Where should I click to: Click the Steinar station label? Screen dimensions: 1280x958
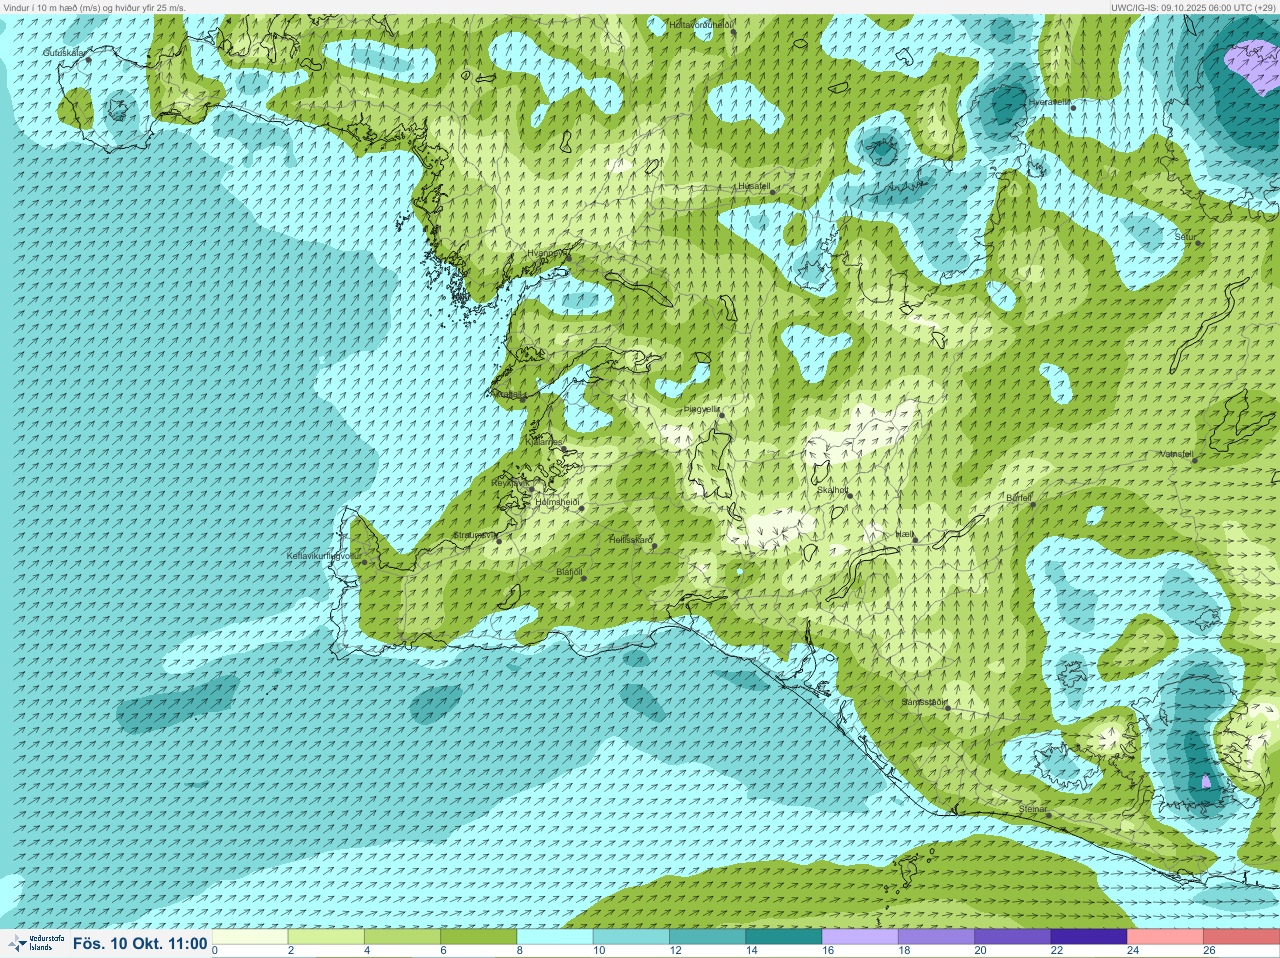click(1033, 809)
